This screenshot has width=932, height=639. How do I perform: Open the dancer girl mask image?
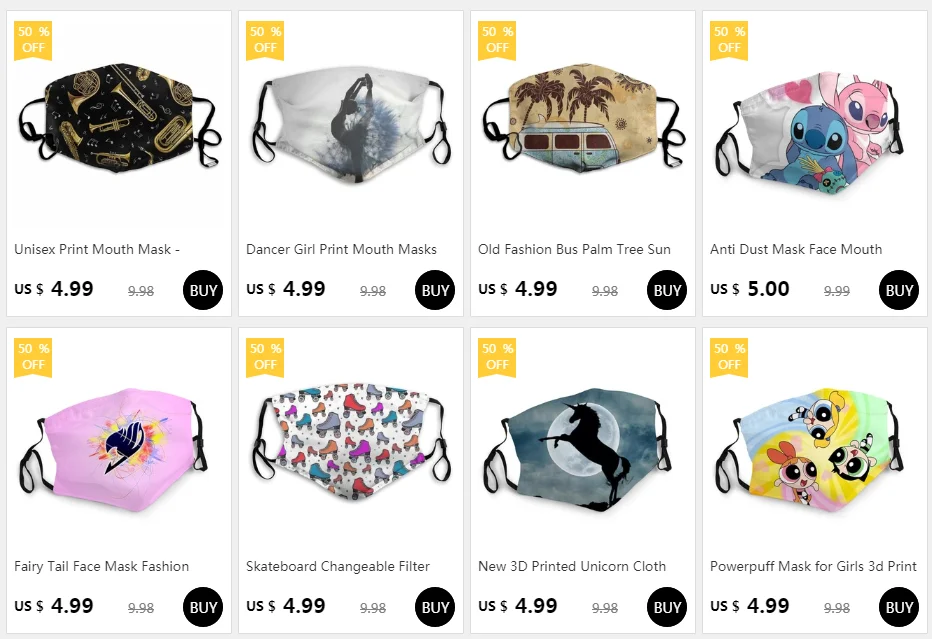352,126
